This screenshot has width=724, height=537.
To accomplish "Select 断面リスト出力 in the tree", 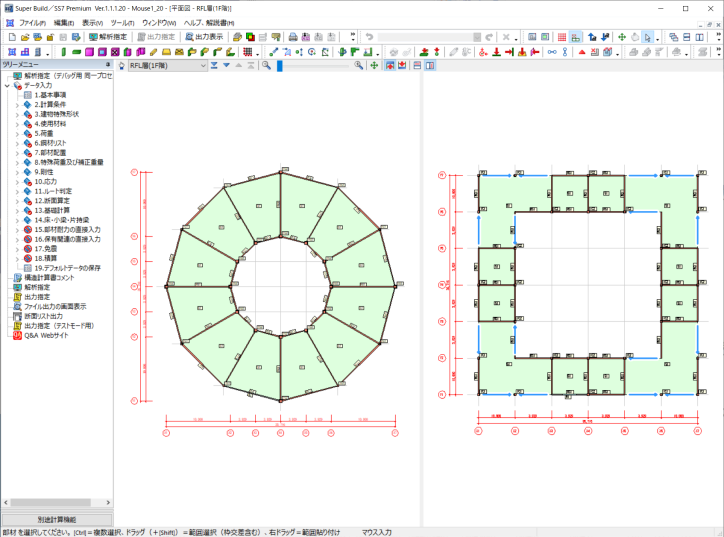I will tap(43, 316).
